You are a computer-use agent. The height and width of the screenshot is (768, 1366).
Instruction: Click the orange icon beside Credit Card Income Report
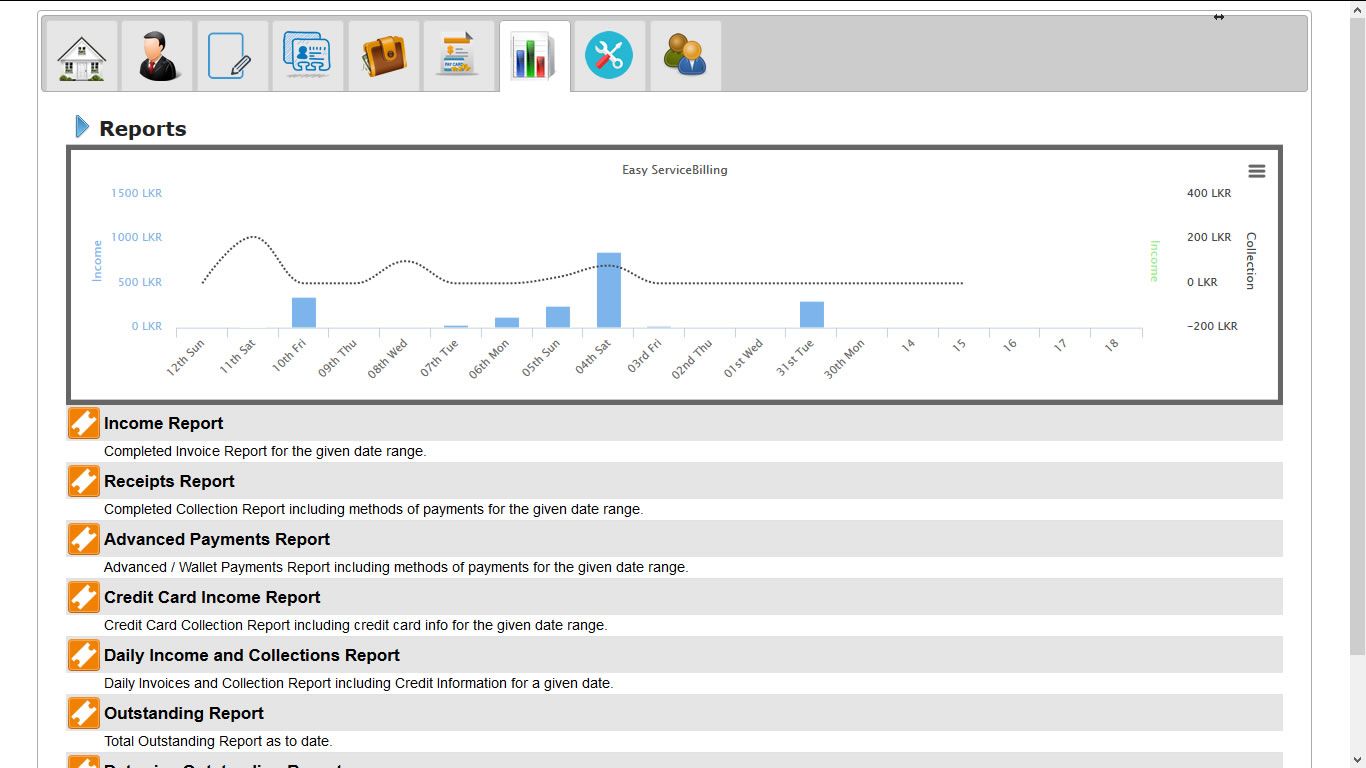[x=84, y=597]
